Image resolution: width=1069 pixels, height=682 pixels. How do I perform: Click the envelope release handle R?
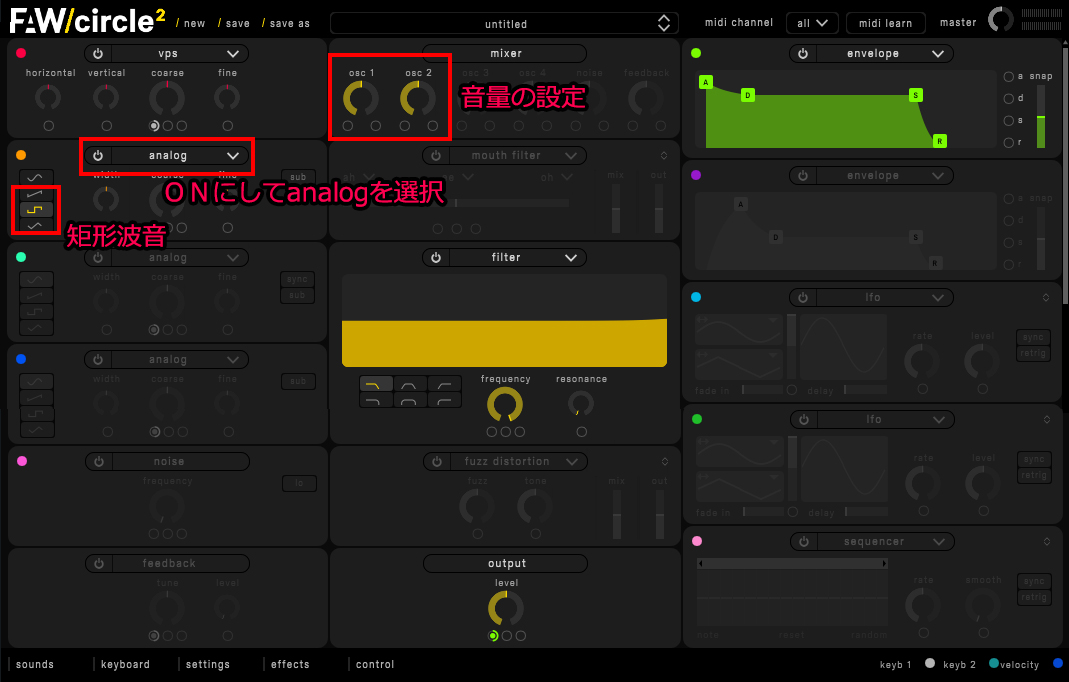(x=939, y=141)
